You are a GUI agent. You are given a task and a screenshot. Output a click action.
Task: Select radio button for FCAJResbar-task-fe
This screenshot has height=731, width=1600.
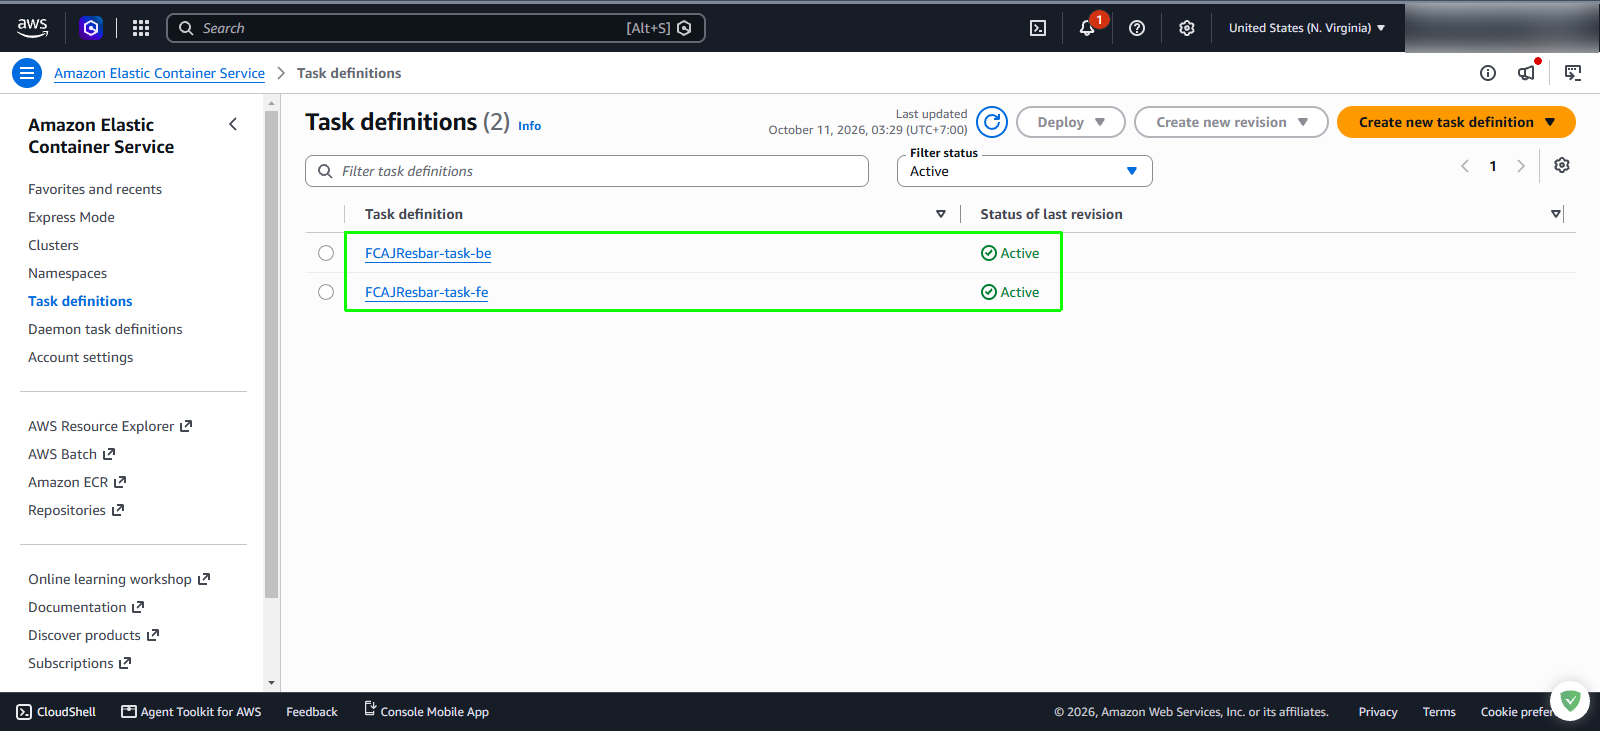click(326, 292)
